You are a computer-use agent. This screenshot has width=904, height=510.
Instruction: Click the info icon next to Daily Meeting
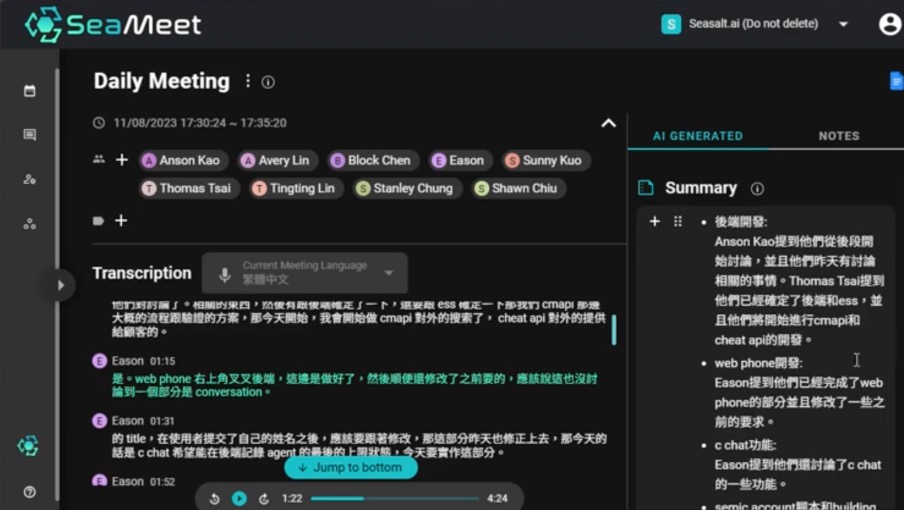point(268,82)
